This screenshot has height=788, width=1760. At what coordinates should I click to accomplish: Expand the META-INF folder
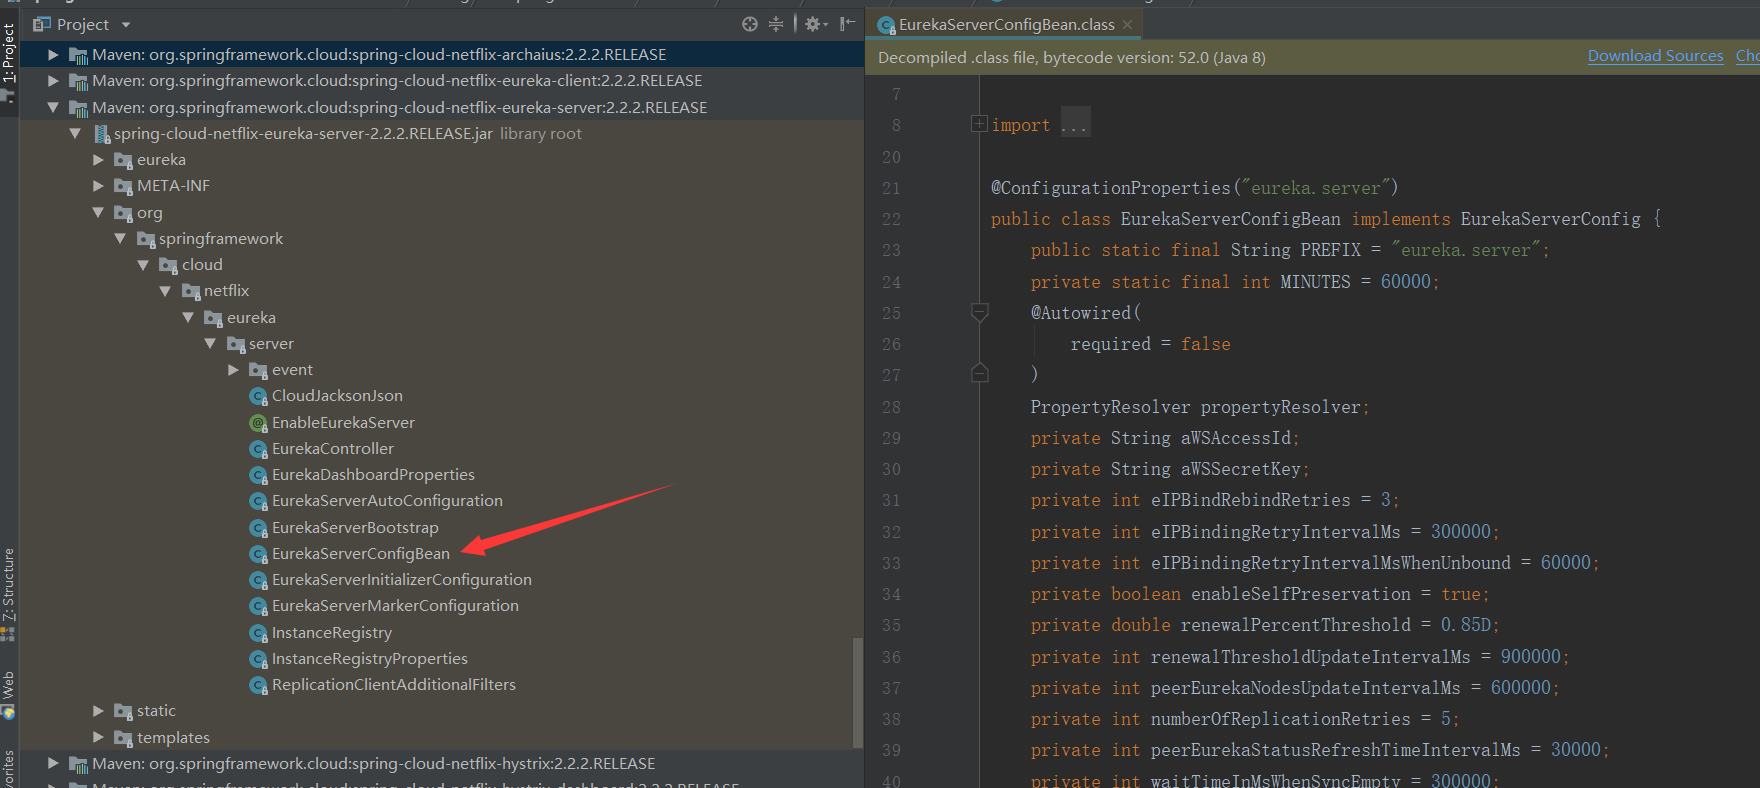(x=98, y=185)
